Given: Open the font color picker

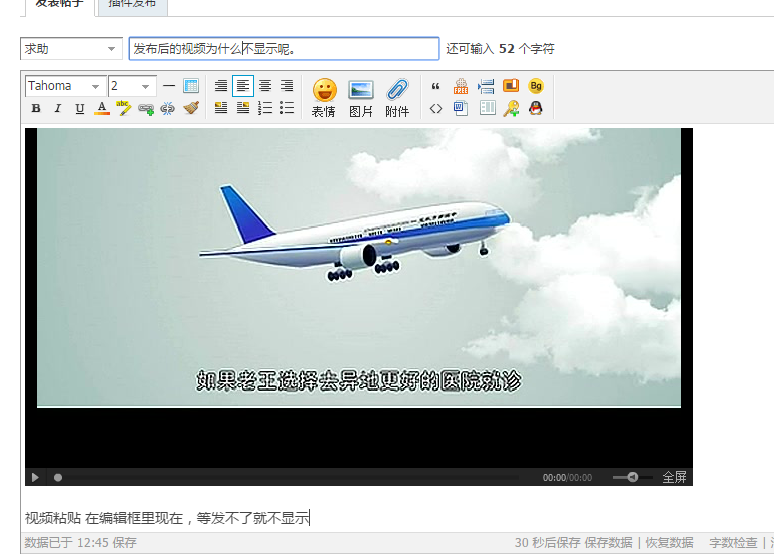Looking at the screenshot, I should [102, 108].
